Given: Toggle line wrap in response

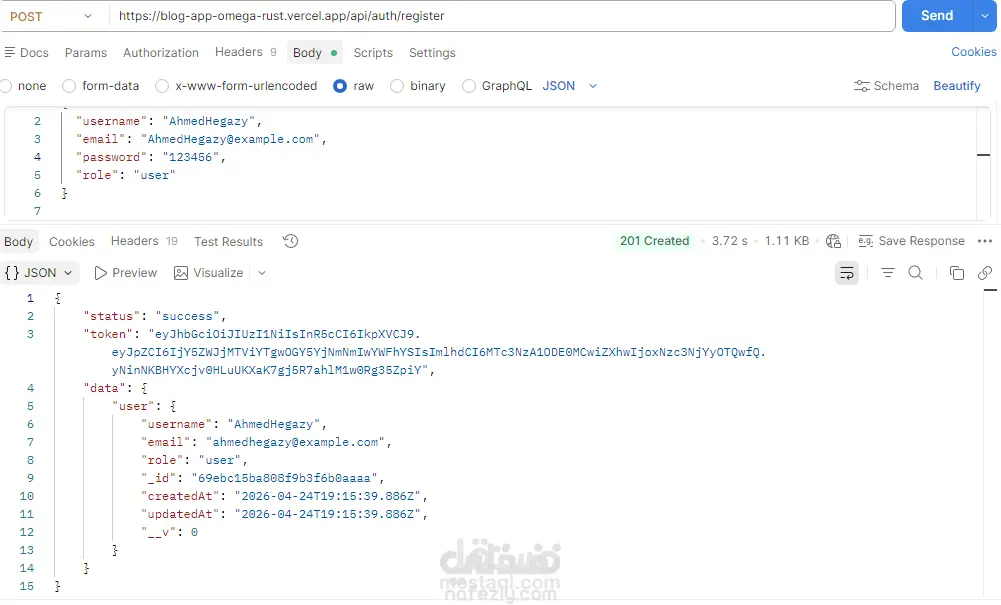Looking at the screenshot, I should click(847, 273).
